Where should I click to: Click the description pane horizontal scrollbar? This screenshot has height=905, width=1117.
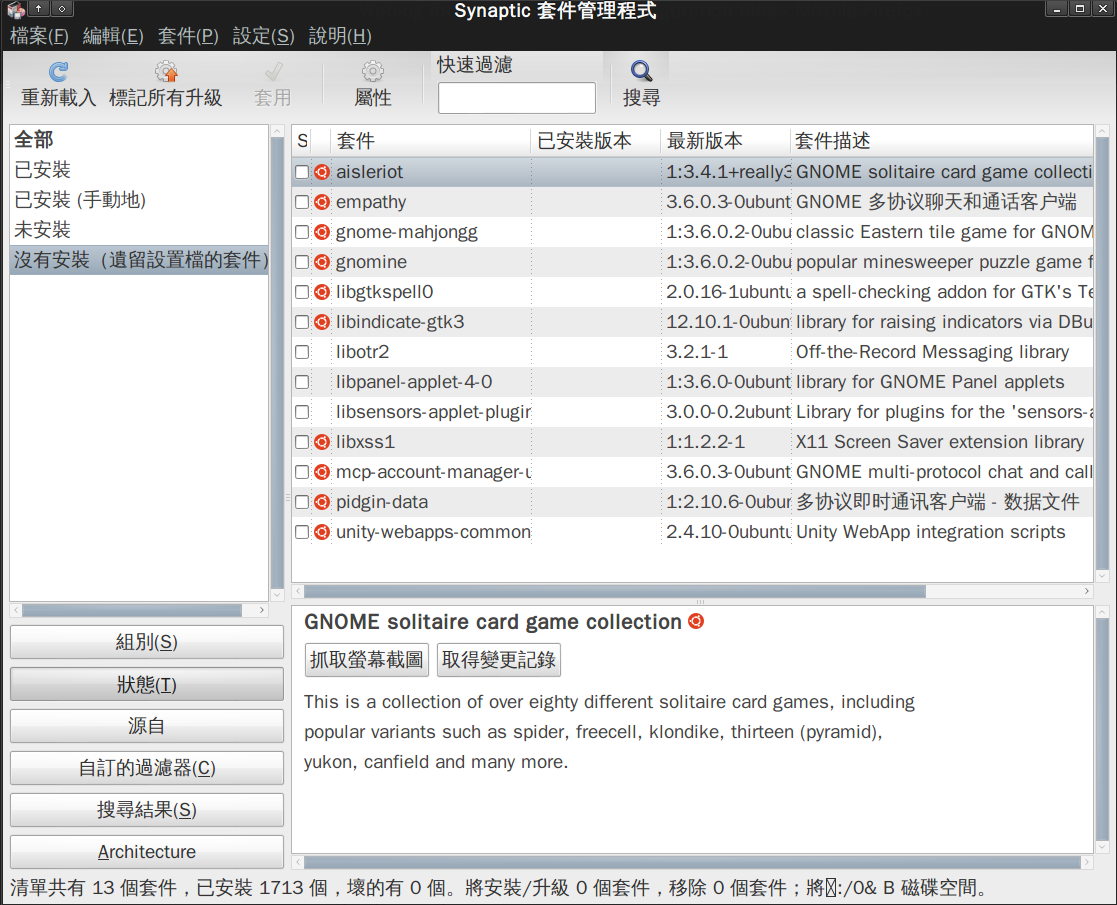point(692,862)
